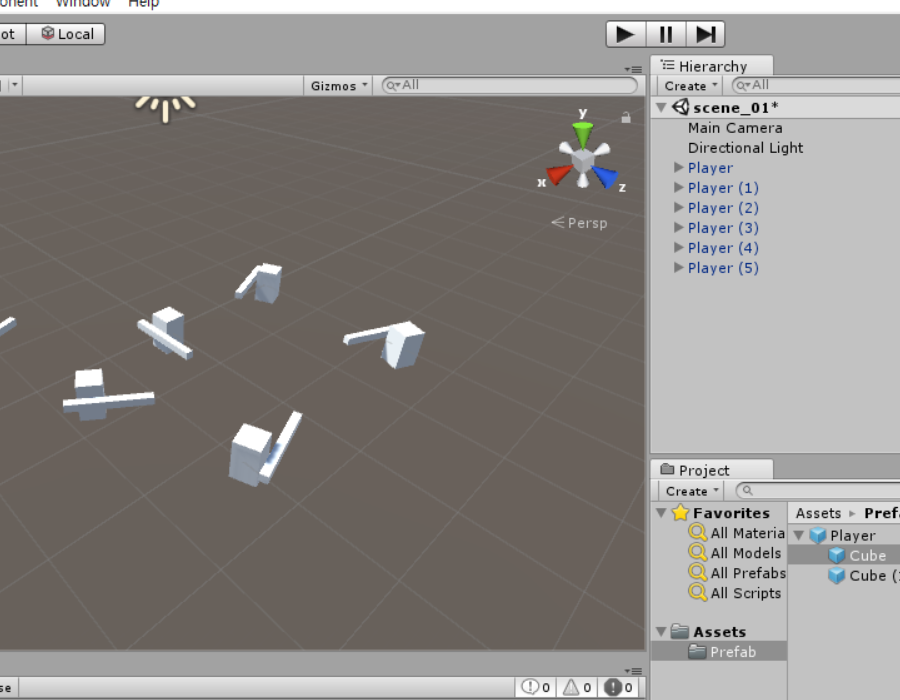
Task: Expand Player (2) in Hierarchy
Action: click(x=678, y=207)
